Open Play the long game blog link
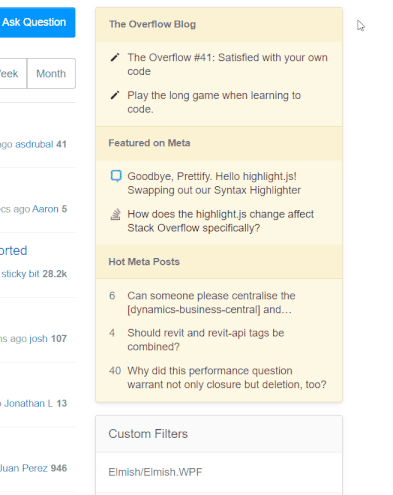Image resolution: width=393 pixels, height=495 pixels. coord(214,102)
